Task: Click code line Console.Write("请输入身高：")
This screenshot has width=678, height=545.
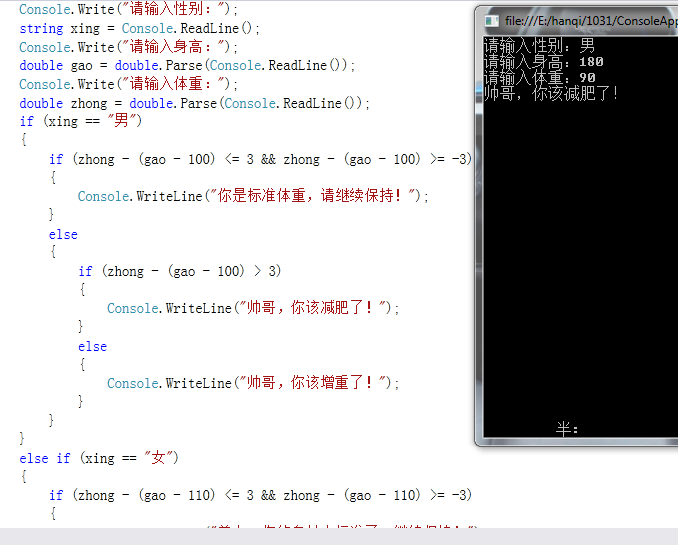Action: pos(128,47)
